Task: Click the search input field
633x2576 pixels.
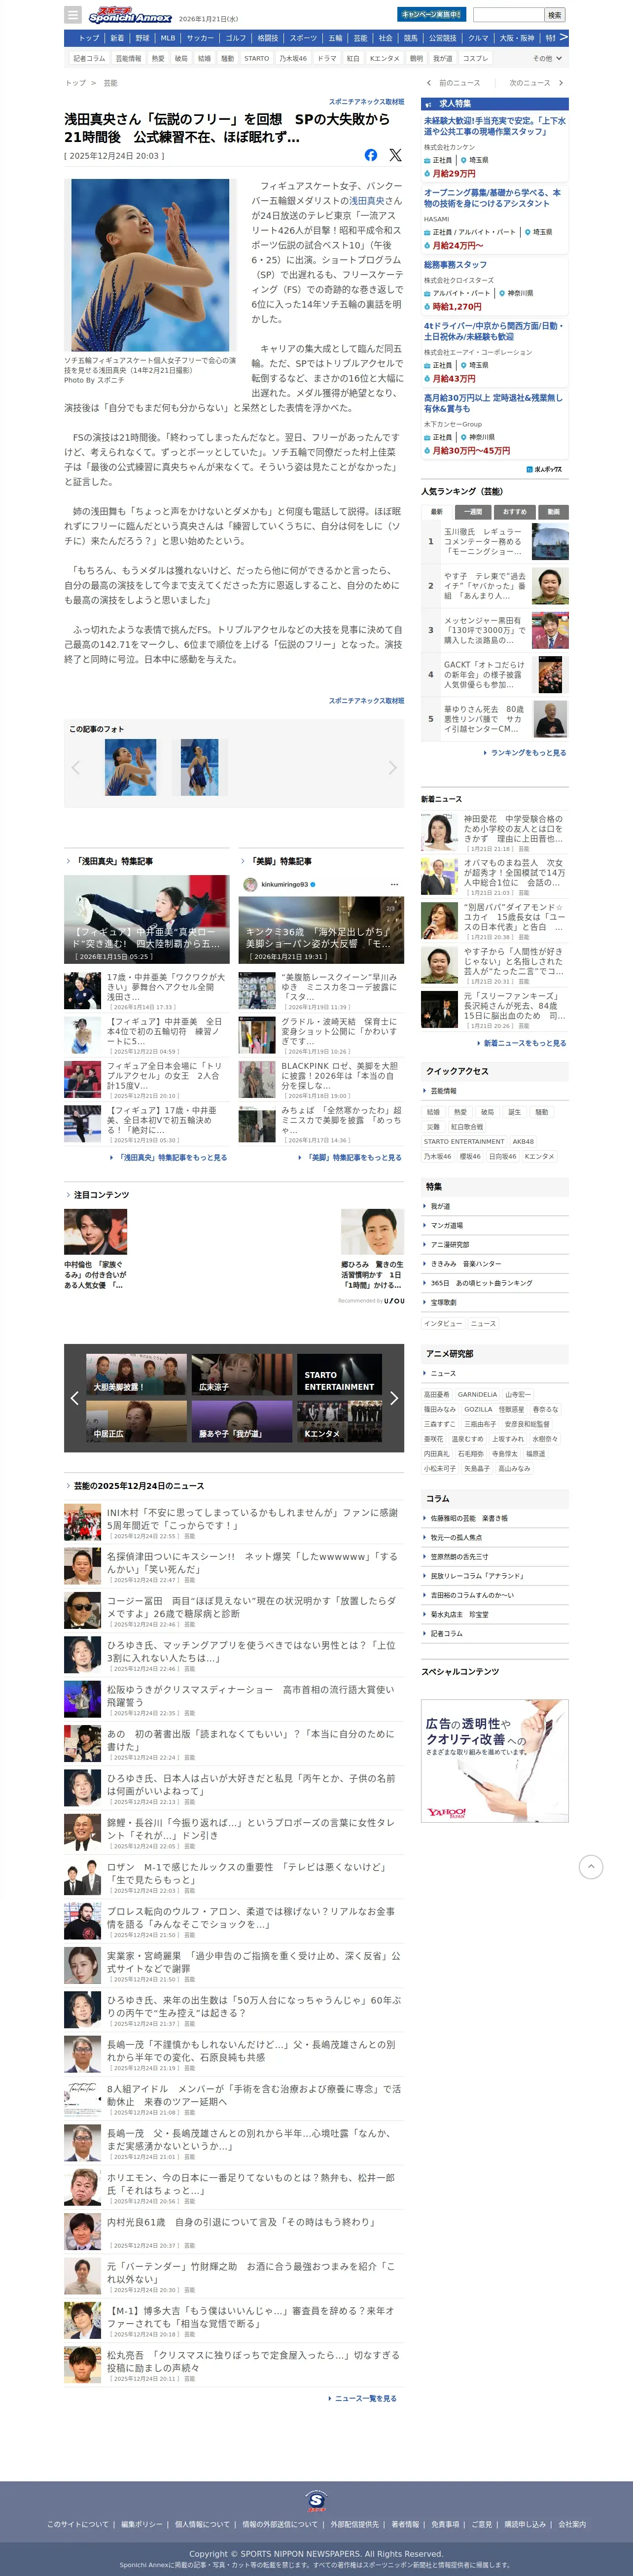Action: click(508, 15)
